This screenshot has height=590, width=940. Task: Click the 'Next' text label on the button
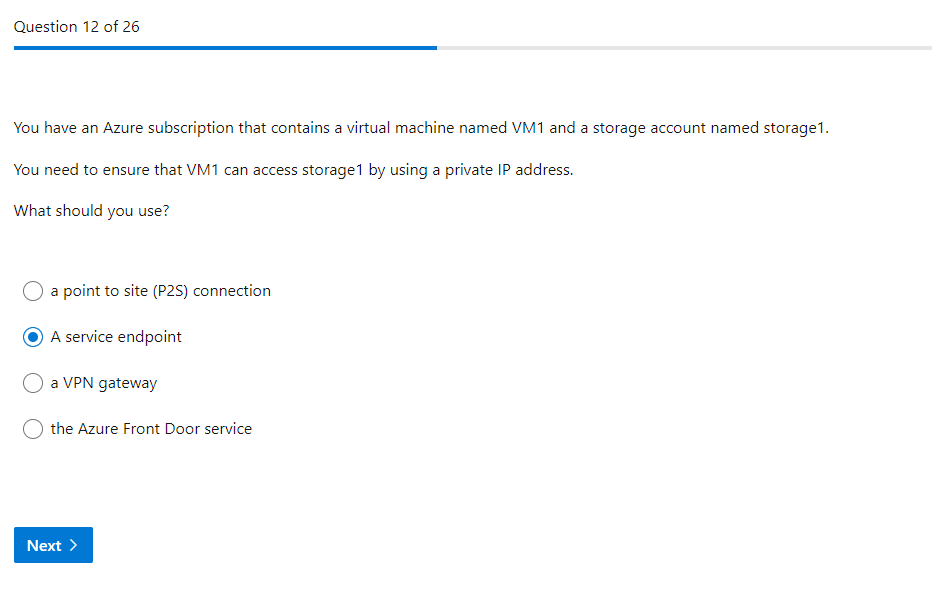tap(44, 545)
